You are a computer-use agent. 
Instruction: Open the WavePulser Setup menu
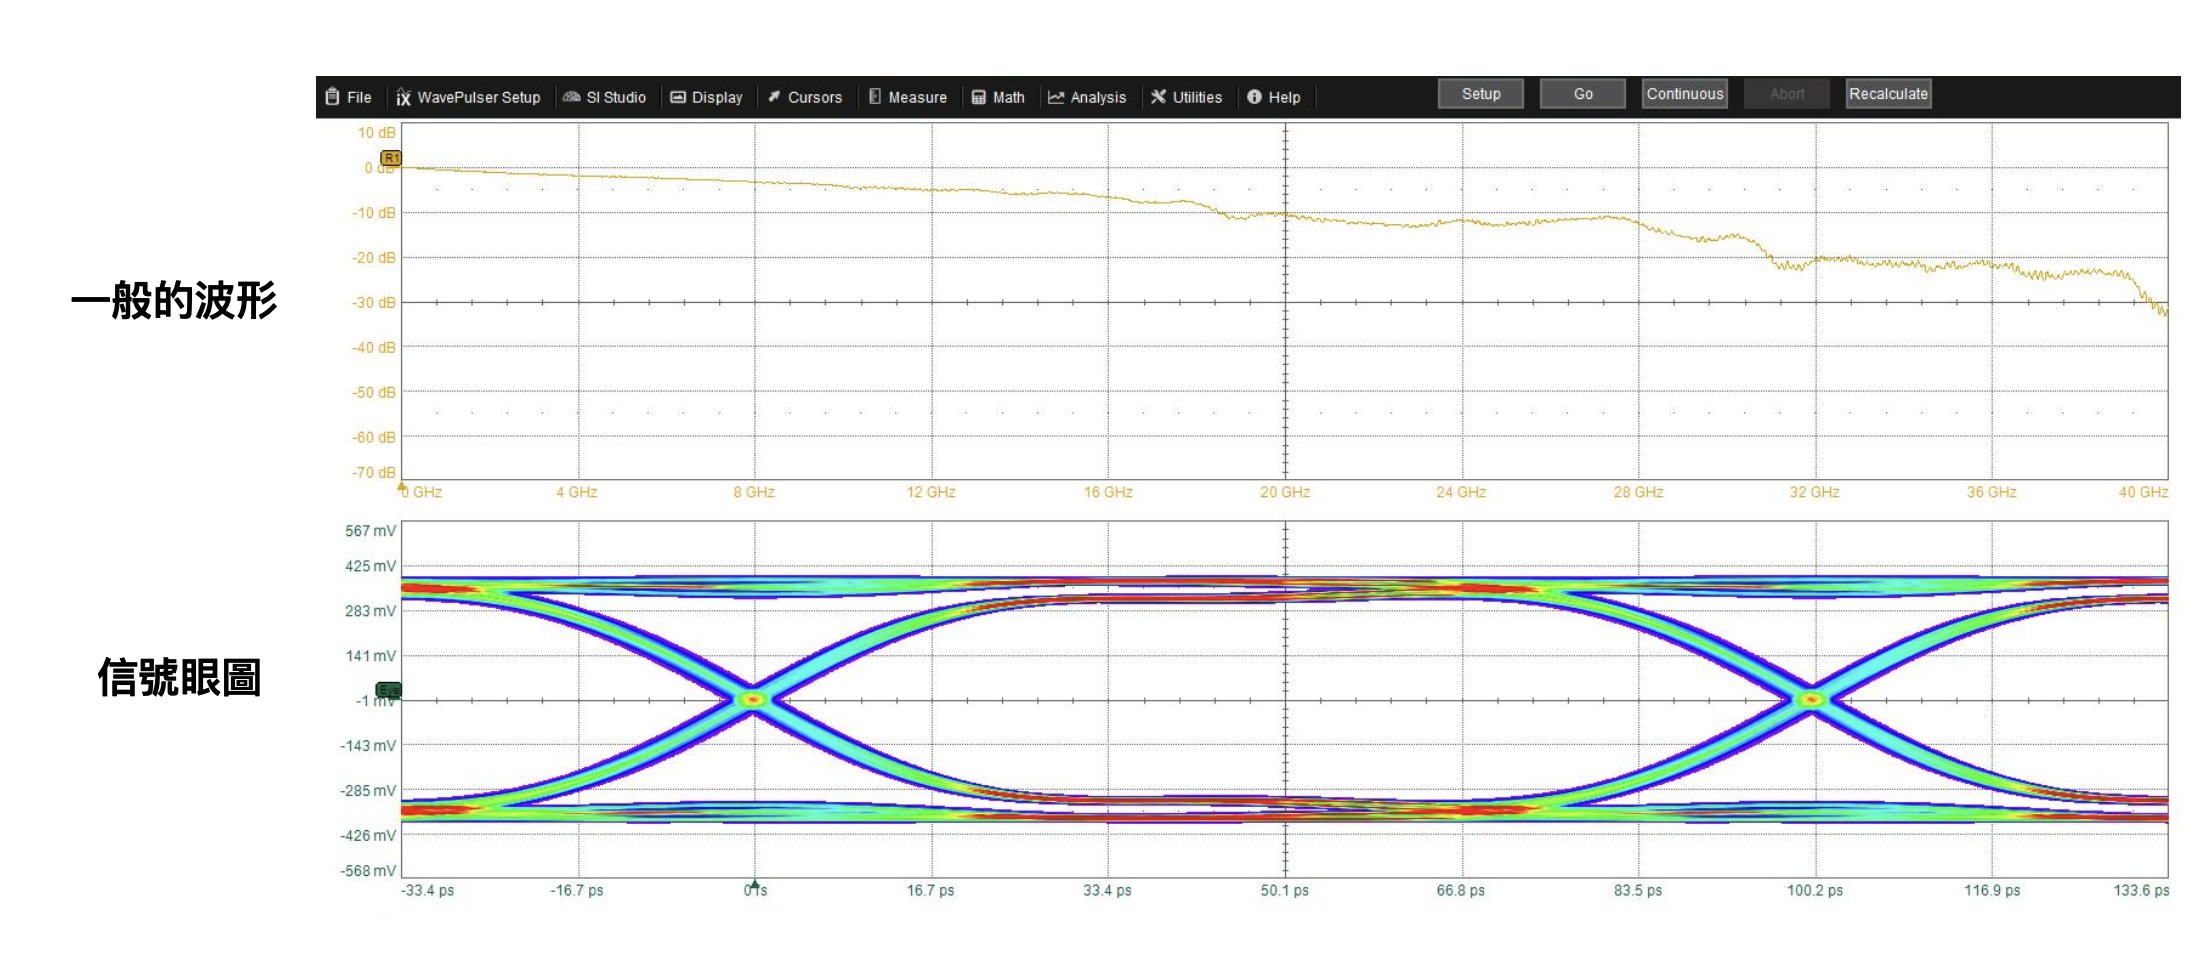(468, 97)
